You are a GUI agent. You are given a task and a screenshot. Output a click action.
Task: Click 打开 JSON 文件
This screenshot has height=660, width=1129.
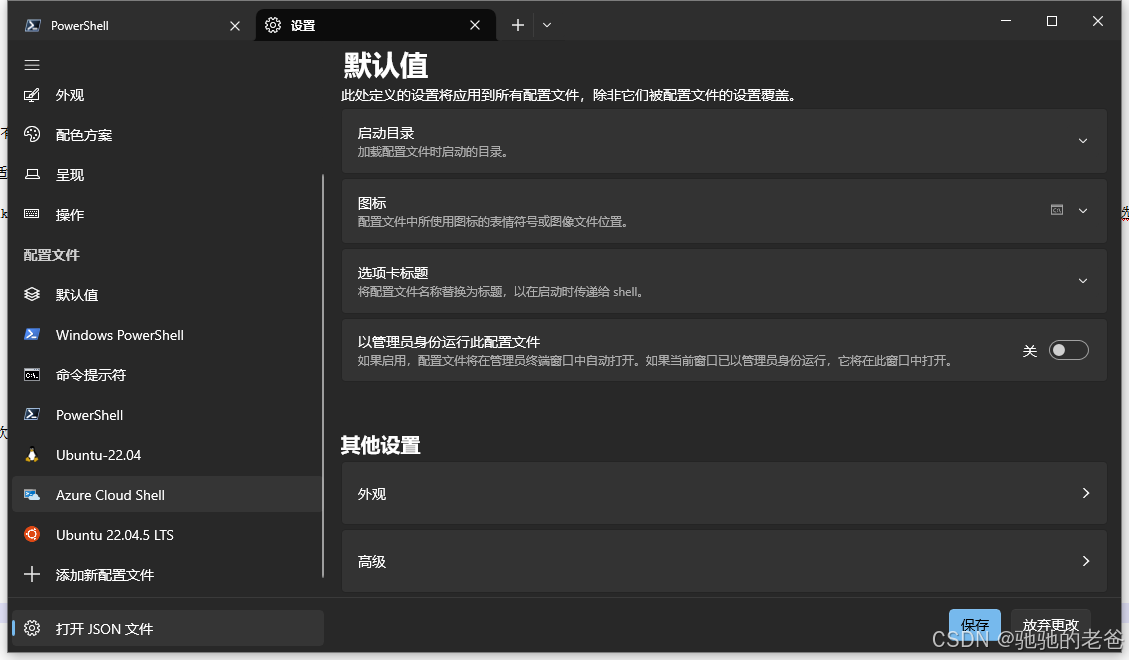[x=167, y=628]
